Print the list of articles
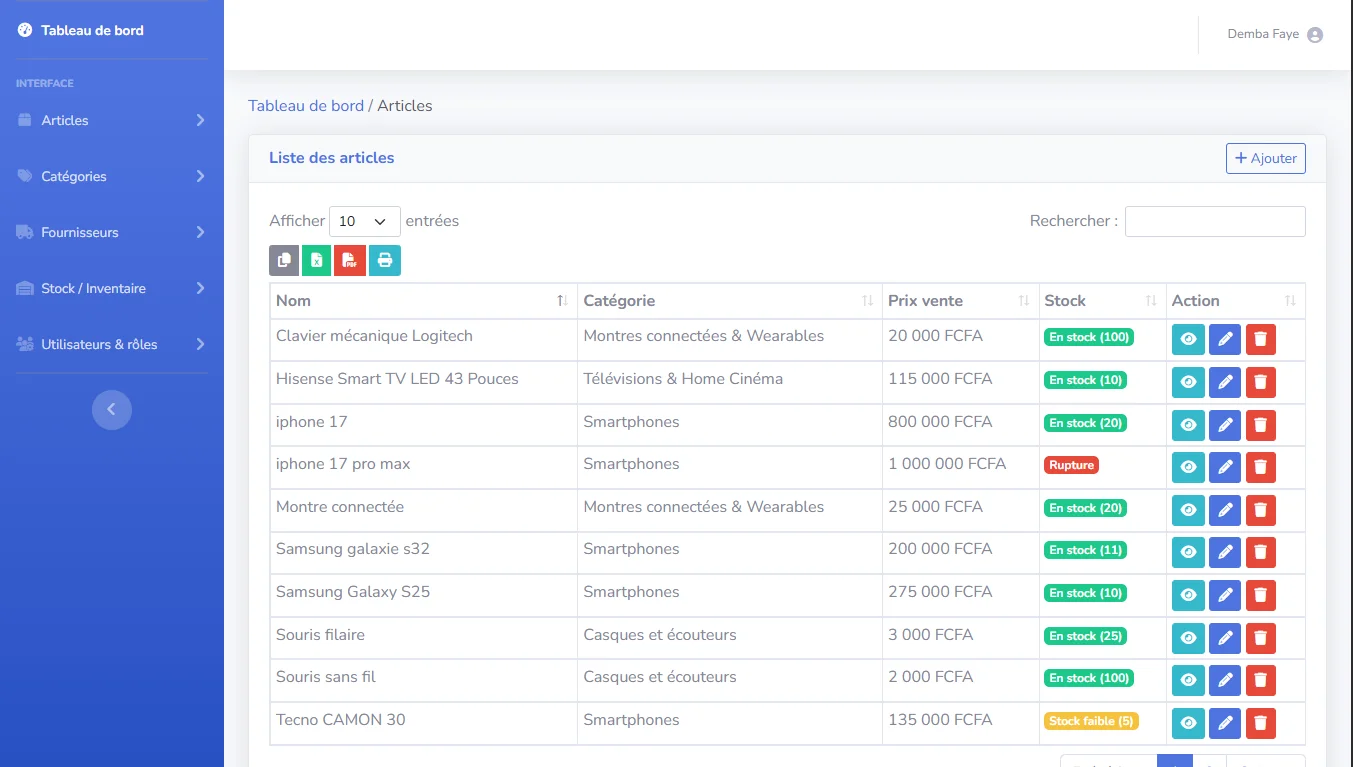This screenshot has width=1353, height=767. pyautogui.click(x=384, y=259)
